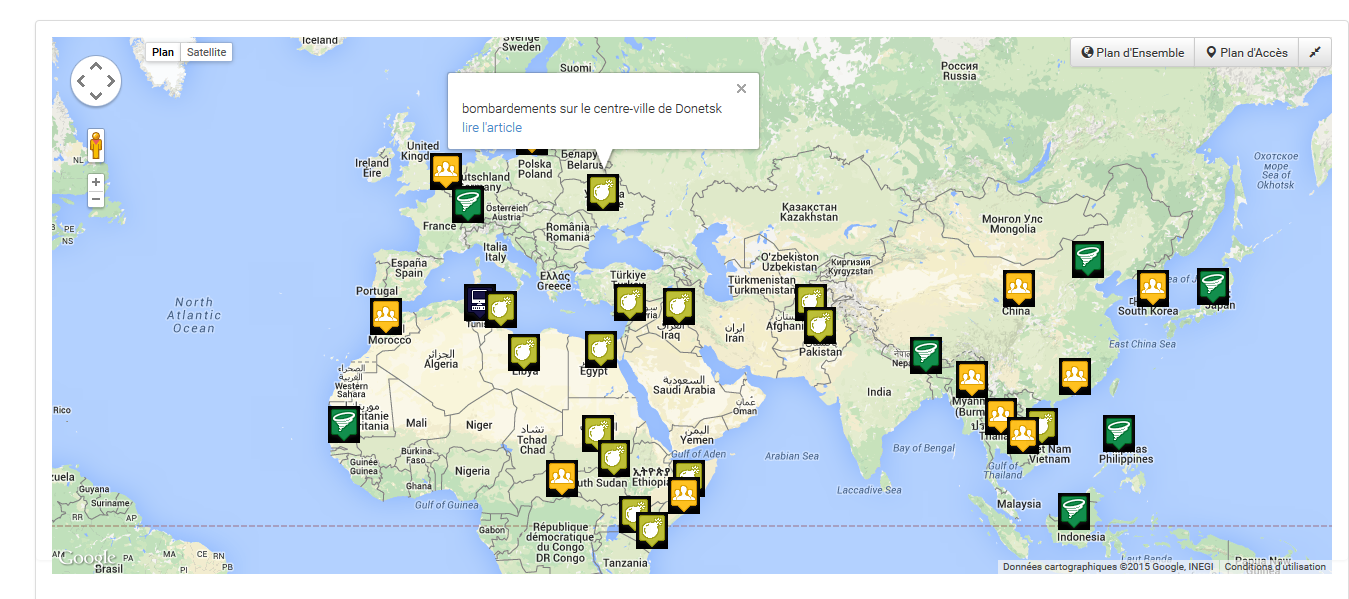Pan the map left

pyautogui.click(x=81, y=81)
